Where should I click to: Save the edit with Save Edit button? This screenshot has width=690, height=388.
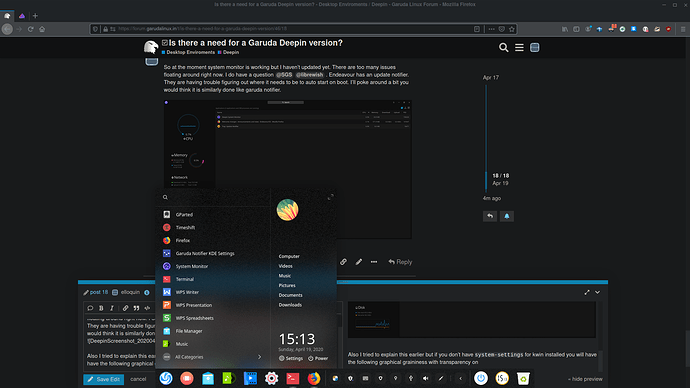(x=103, y=379)
